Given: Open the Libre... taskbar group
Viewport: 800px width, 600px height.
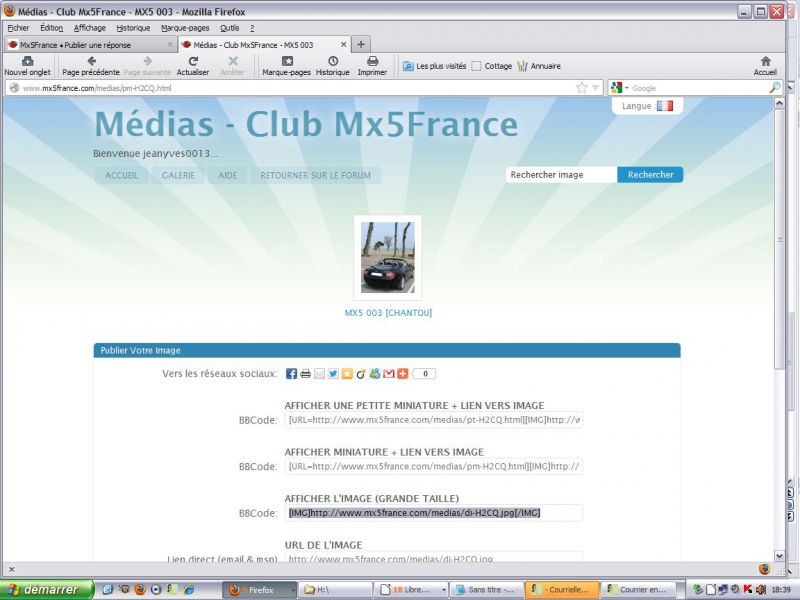Looking at the screenshot, I should [x=411, y=590].
